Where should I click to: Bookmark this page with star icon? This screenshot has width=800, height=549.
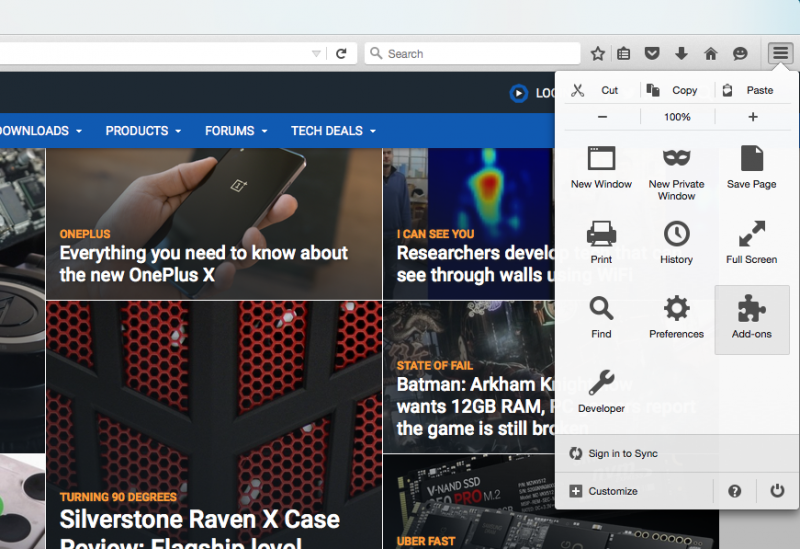(x=598, y=54)
